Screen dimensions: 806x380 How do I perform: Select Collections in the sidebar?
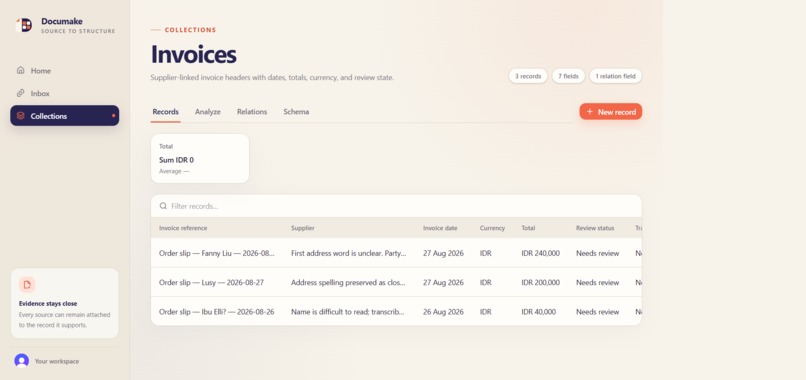tap(65, 116)
